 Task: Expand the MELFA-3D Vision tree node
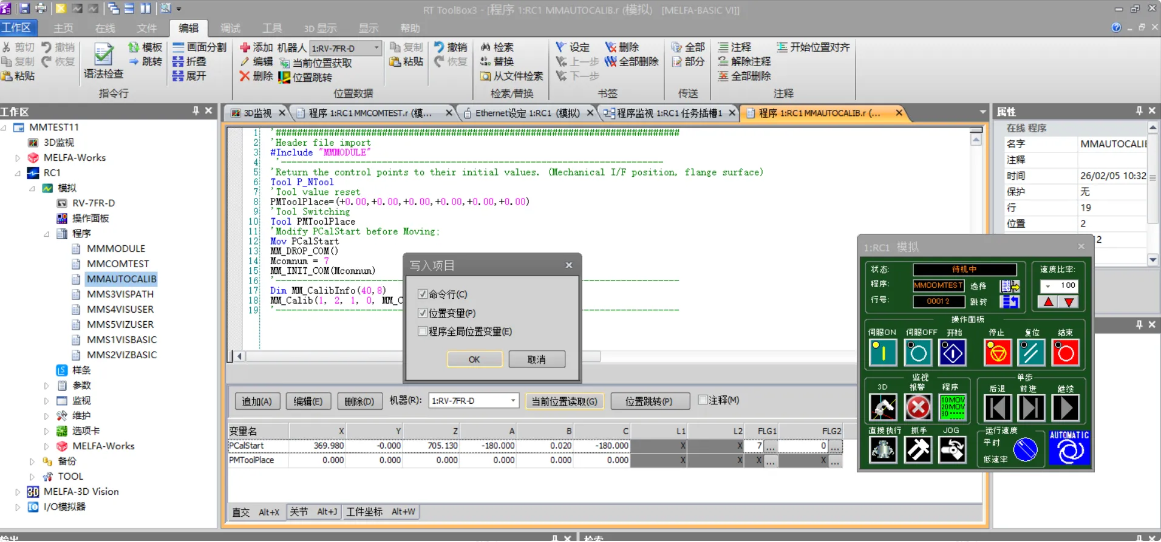tap(17, 492)
